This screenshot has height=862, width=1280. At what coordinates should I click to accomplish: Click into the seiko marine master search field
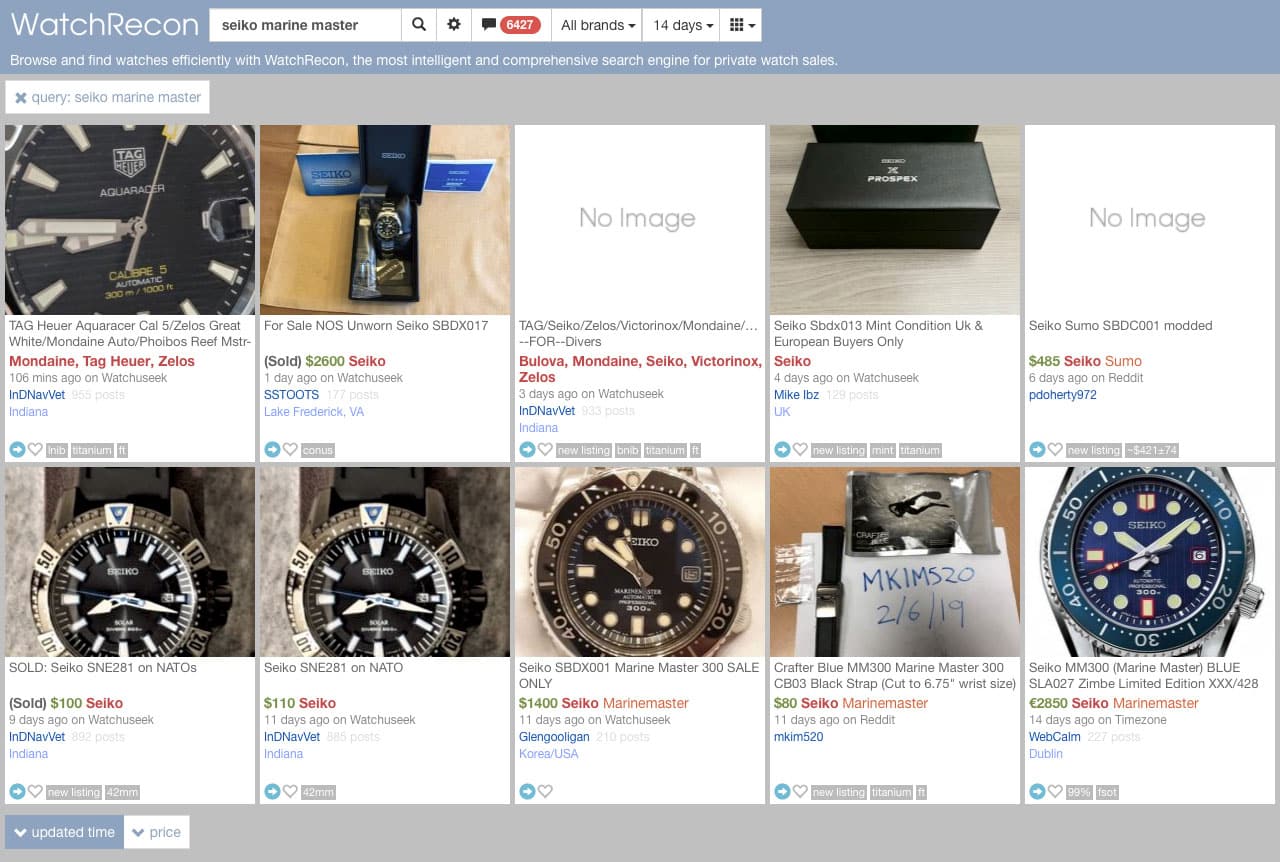tap(305, 25)
